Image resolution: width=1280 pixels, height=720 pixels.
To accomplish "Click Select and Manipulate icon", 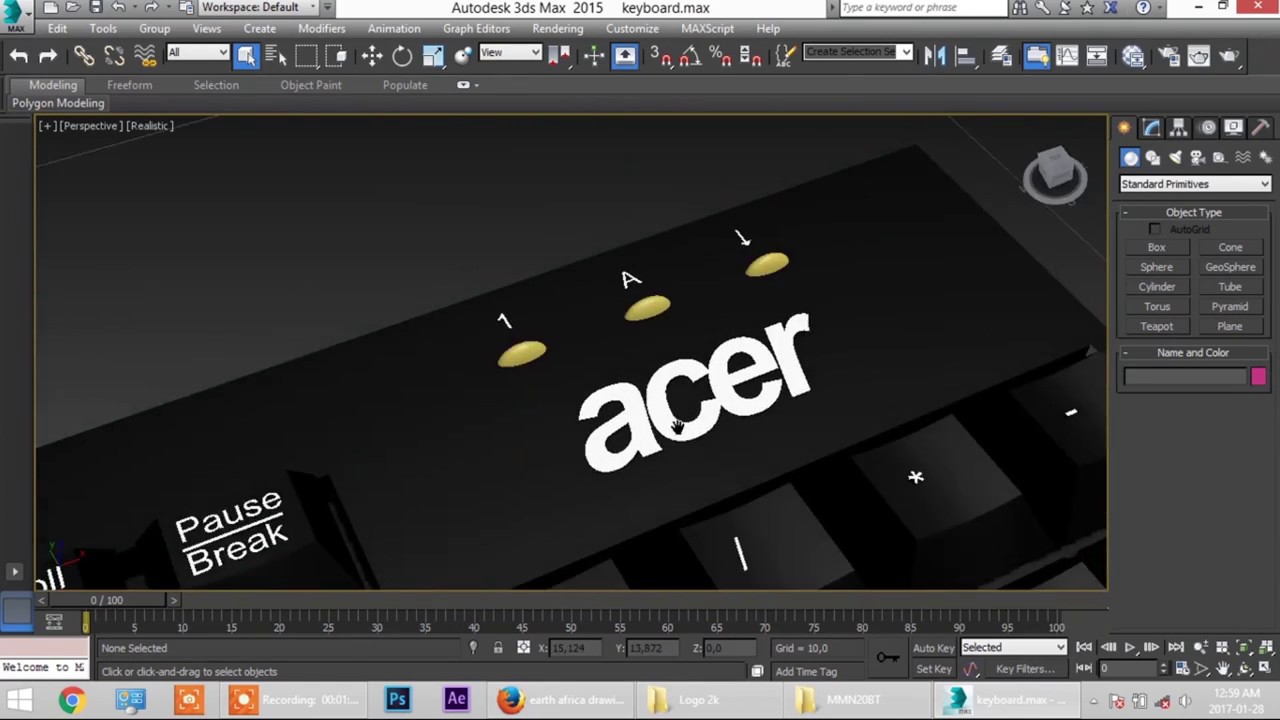I will [594, 56].
